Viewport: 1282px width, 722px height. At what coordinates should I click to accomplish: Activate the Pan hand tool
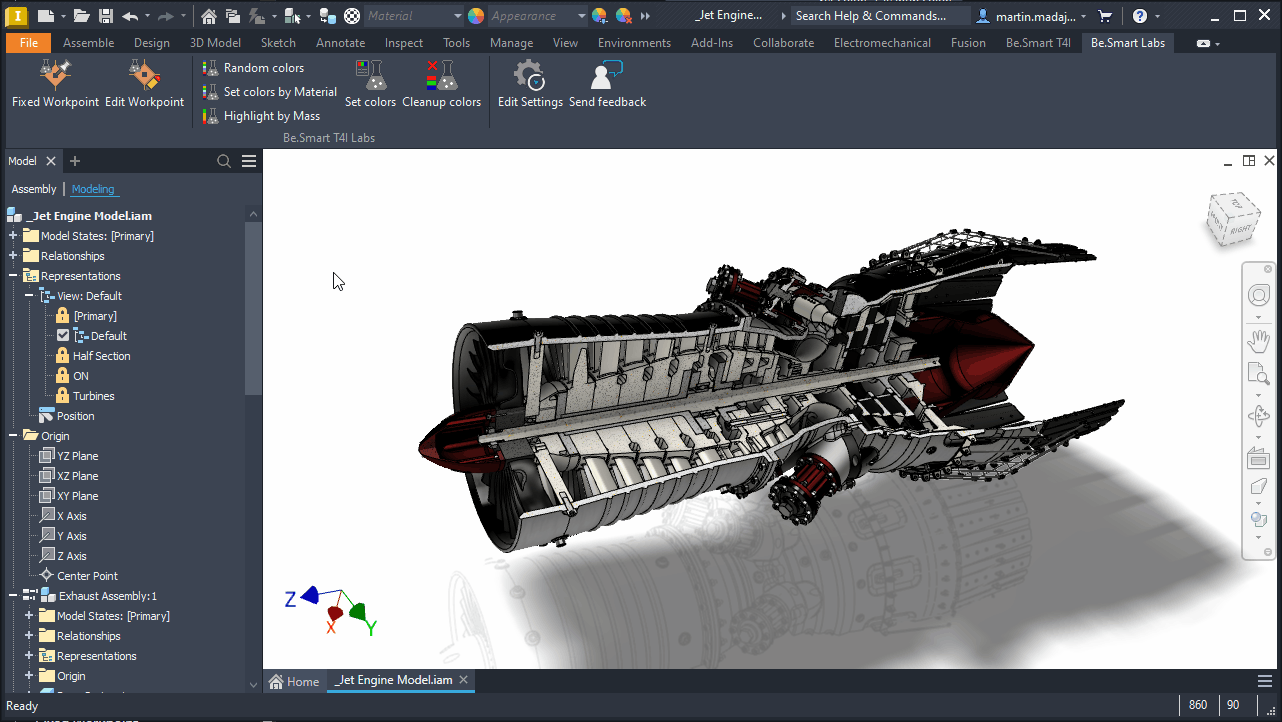click(x=1258, y=341)
